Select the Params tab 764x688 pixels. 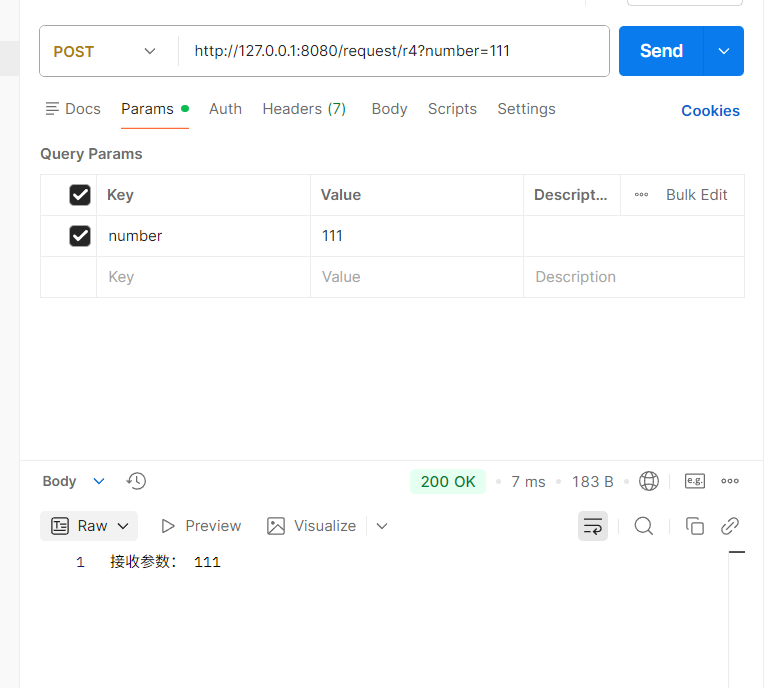[x=155, y=109]
